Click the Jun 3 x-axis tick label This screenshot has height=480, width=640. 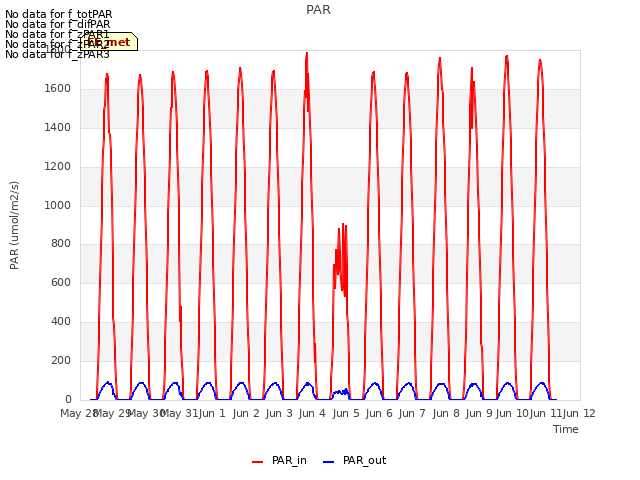click(x=279, y=413)
